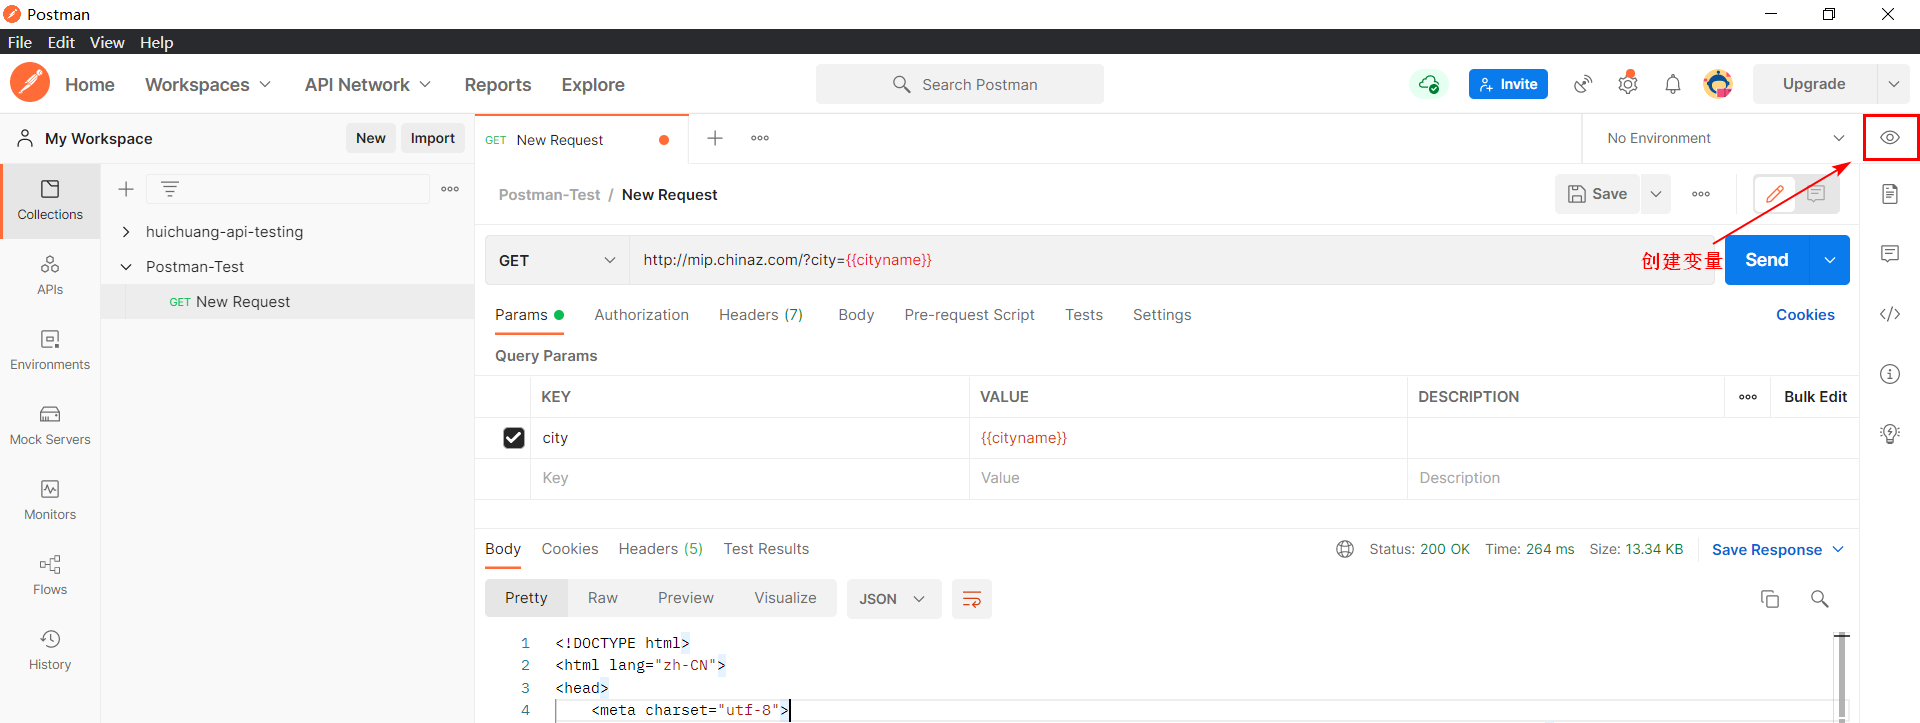Open collections more options ellipsis
This screenshot has width=1920, height=723.
450,189
